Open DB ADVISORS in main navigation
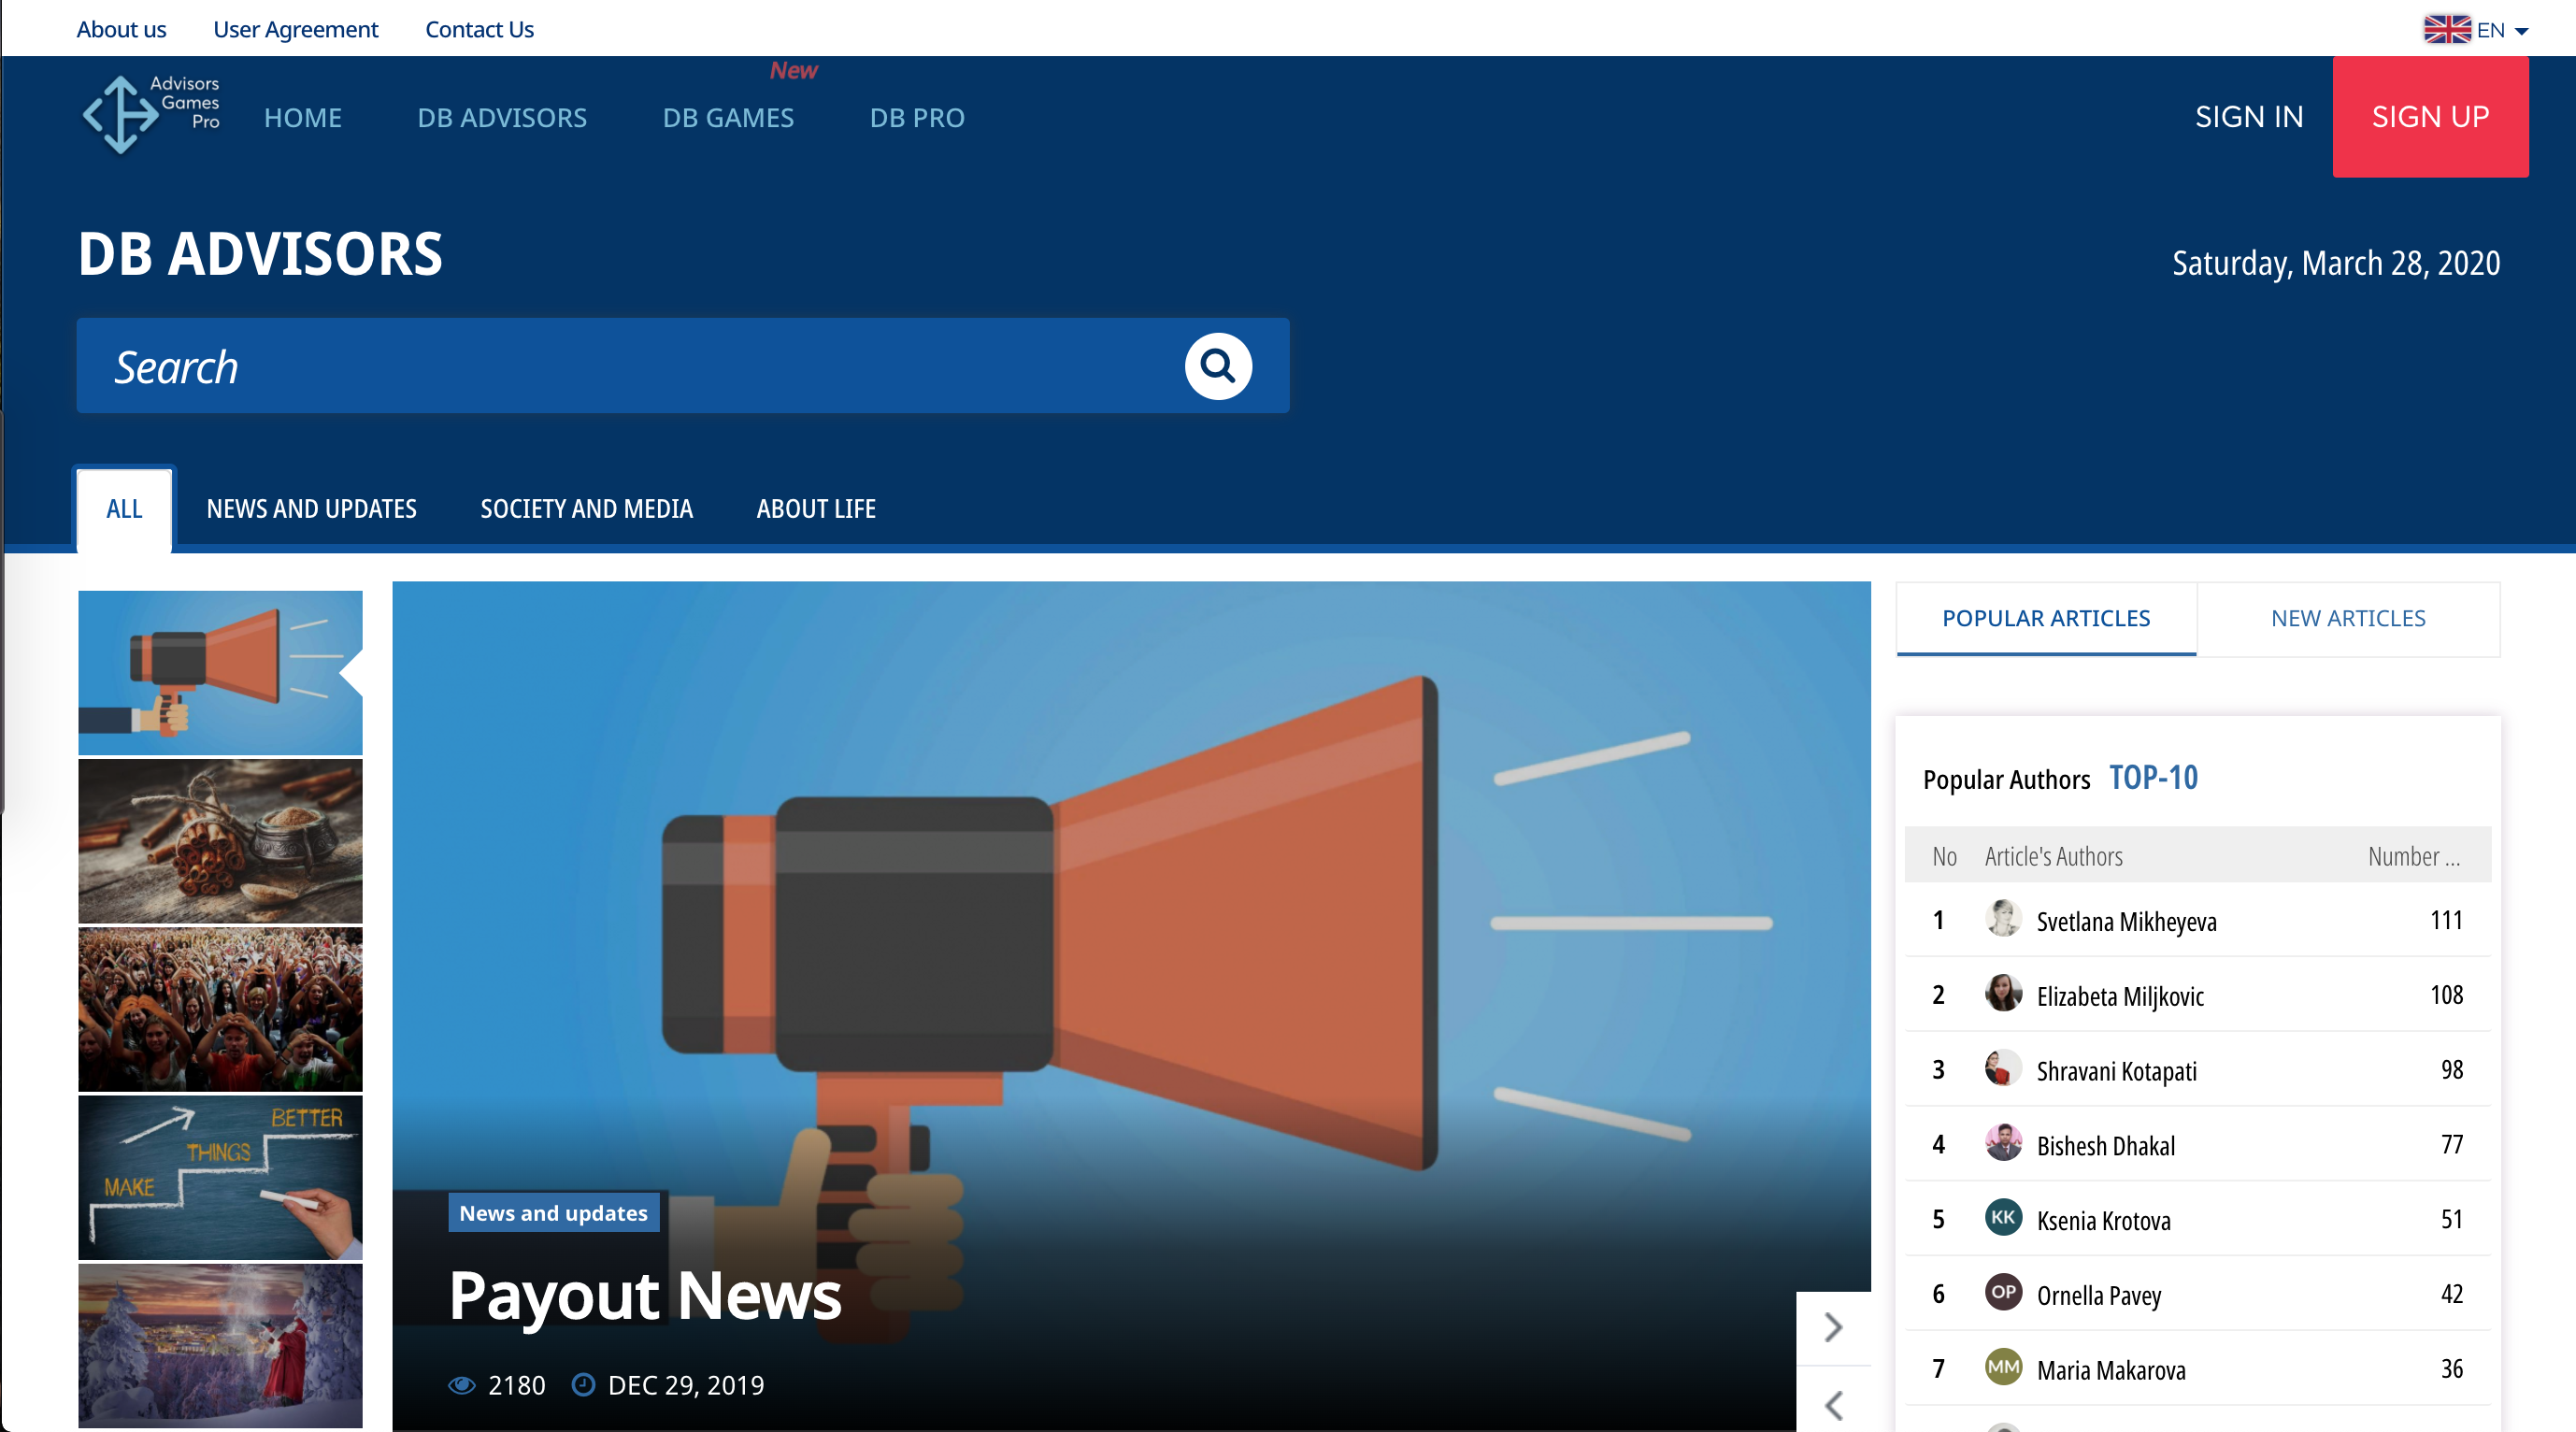The height and width of the screenshot is (1432, 2576). pos(502,117)
